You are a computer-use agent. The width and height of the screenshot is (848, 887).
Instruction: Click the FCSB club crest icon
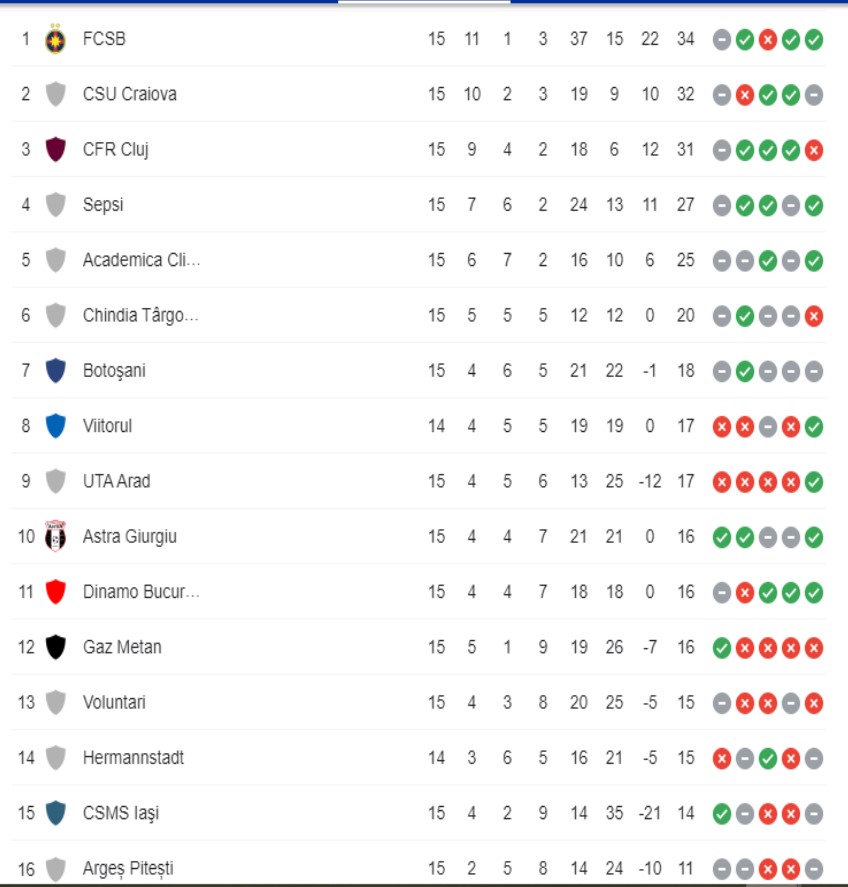pos(56,40)
